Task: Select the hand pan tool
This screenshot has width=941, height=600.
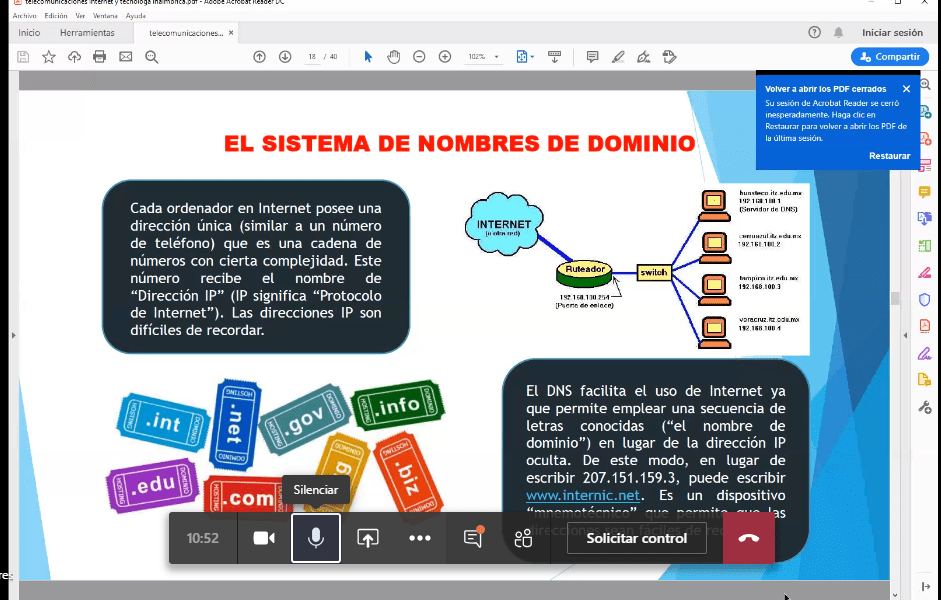Action: [x=393, y=57]
